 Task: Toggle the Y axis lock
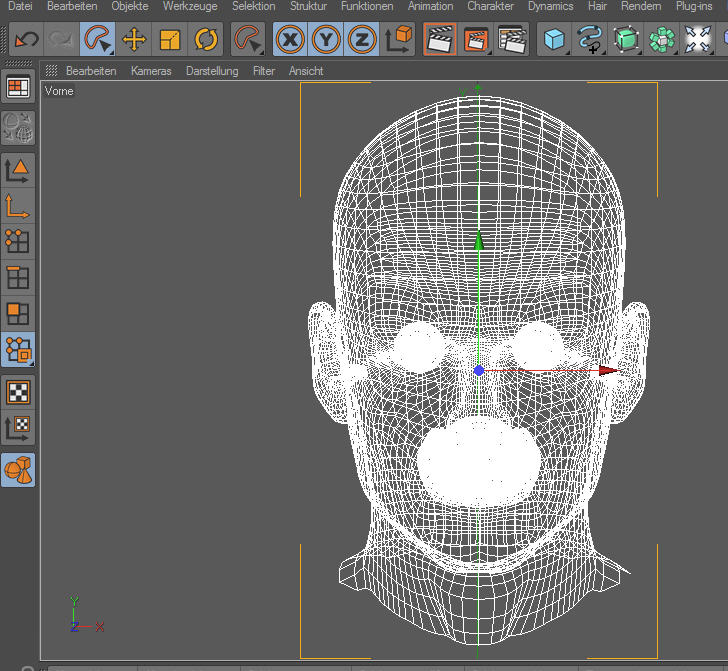tap(326, 40)
